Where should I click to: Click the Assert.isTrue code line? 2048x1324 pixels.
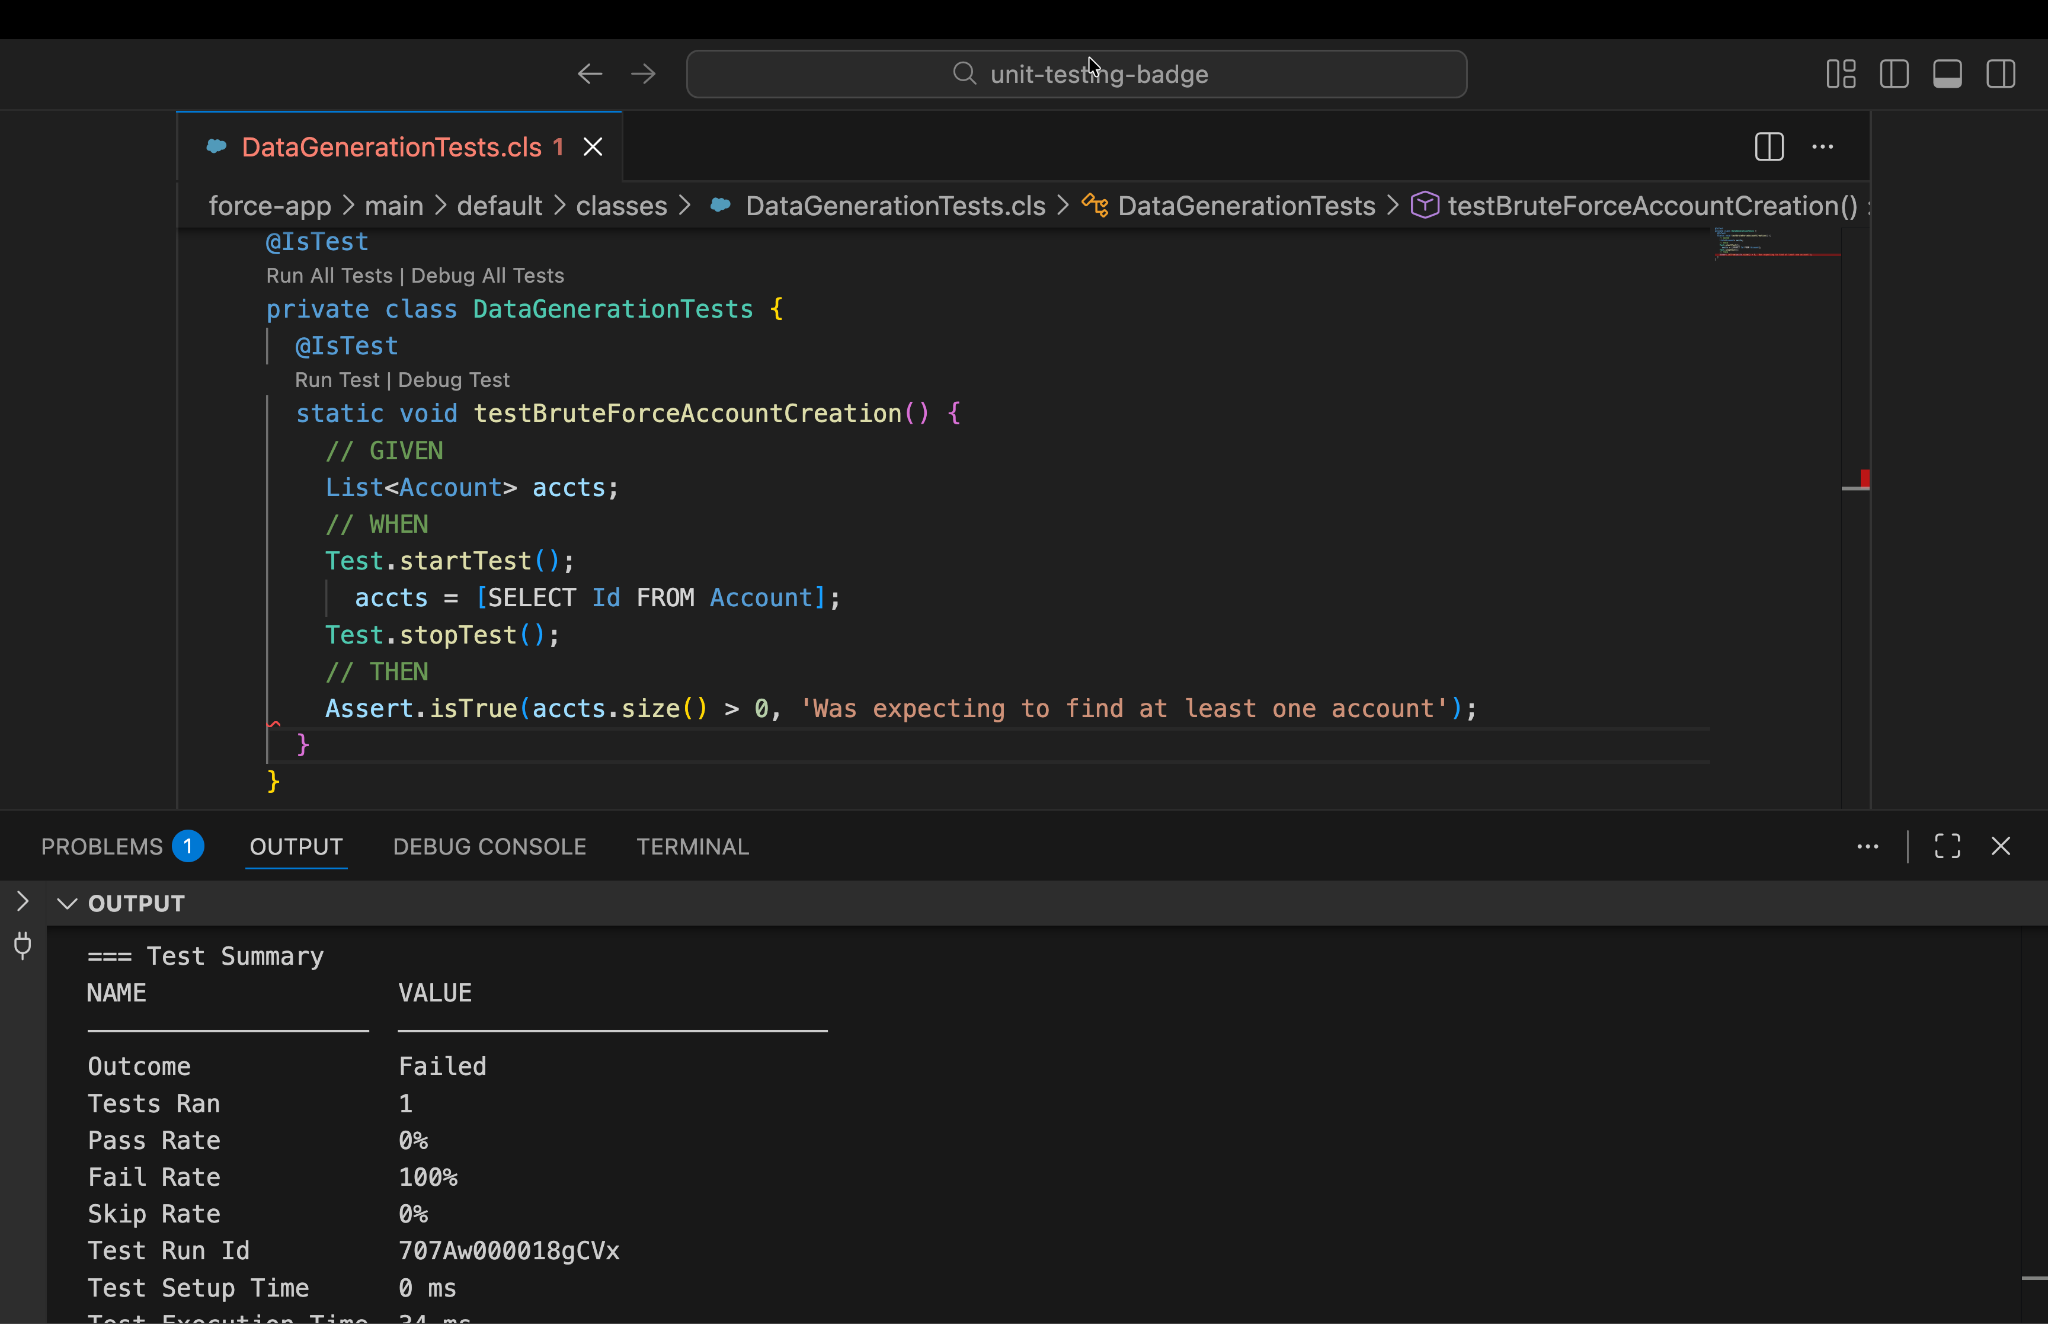point(901,709)
